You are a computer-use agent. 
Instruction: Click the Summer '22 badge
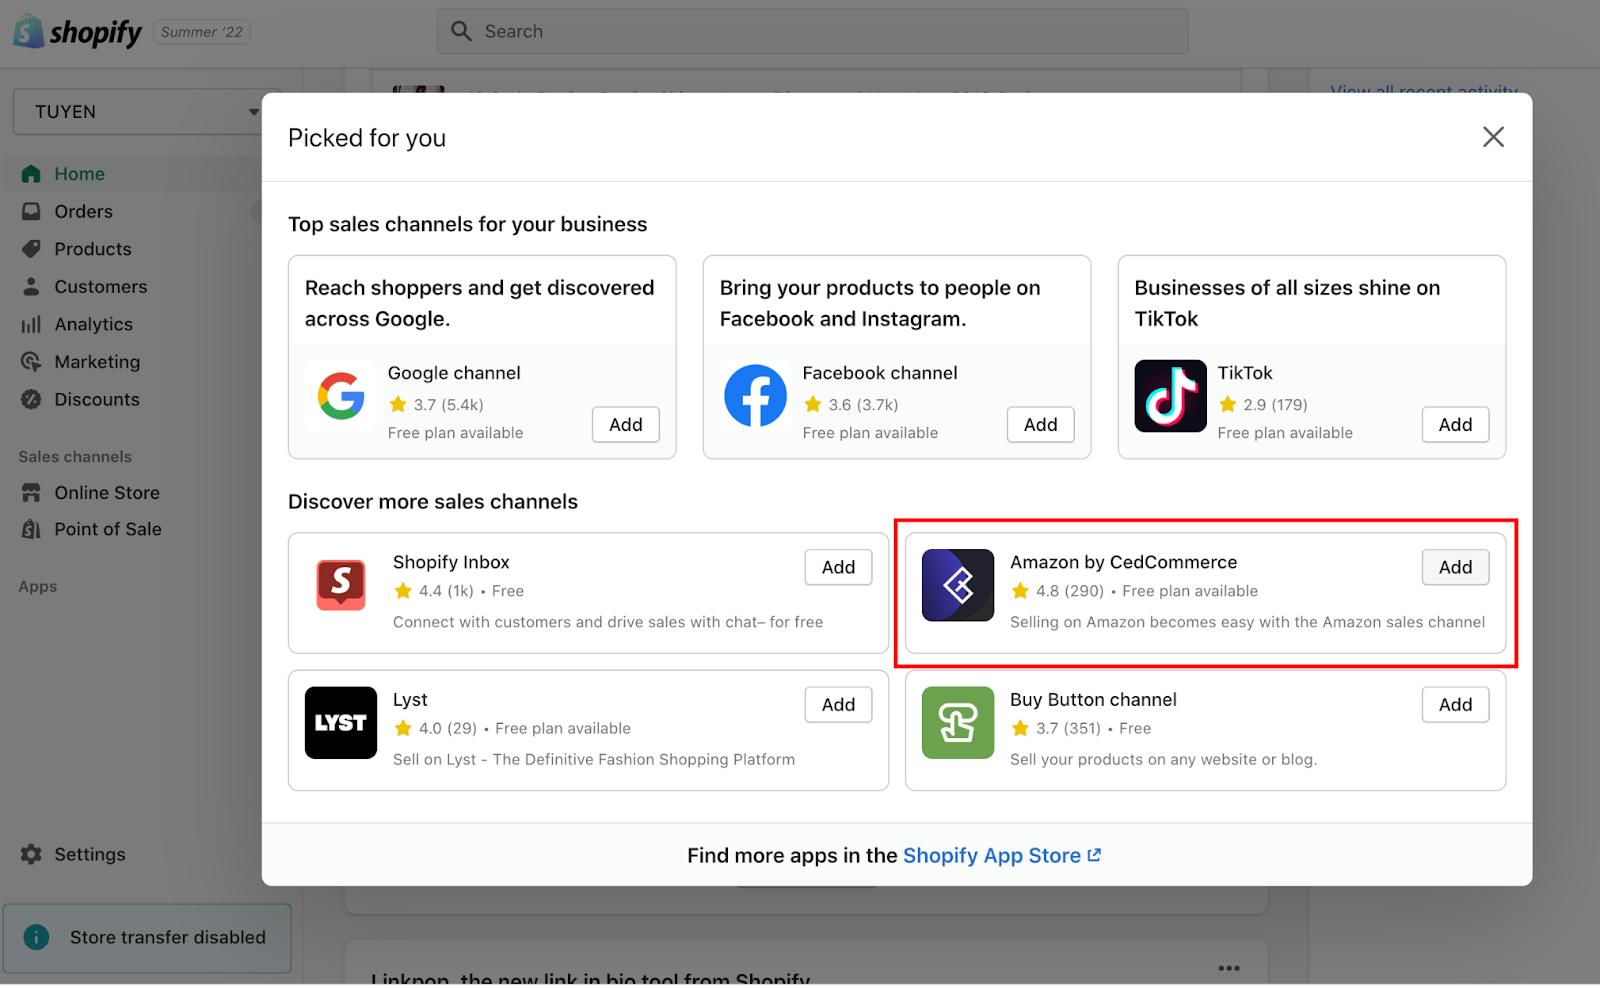pos(202,32)
